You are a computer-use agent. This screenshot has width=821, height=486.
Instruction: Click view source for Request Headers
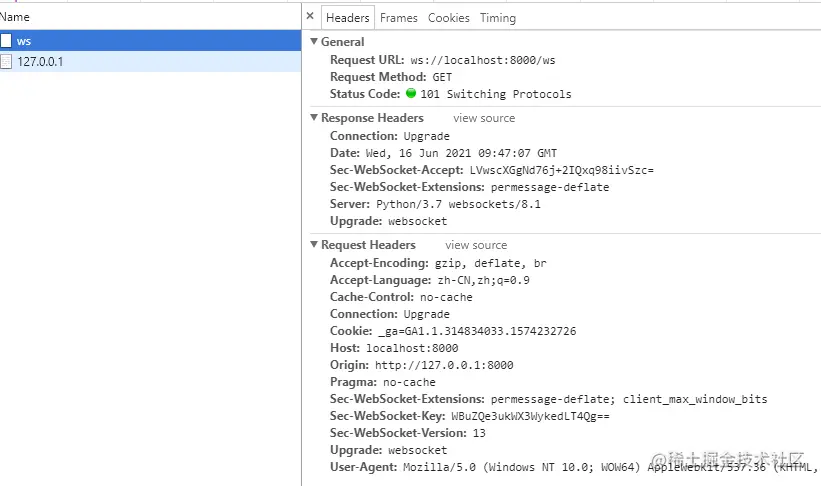[476, 245]
